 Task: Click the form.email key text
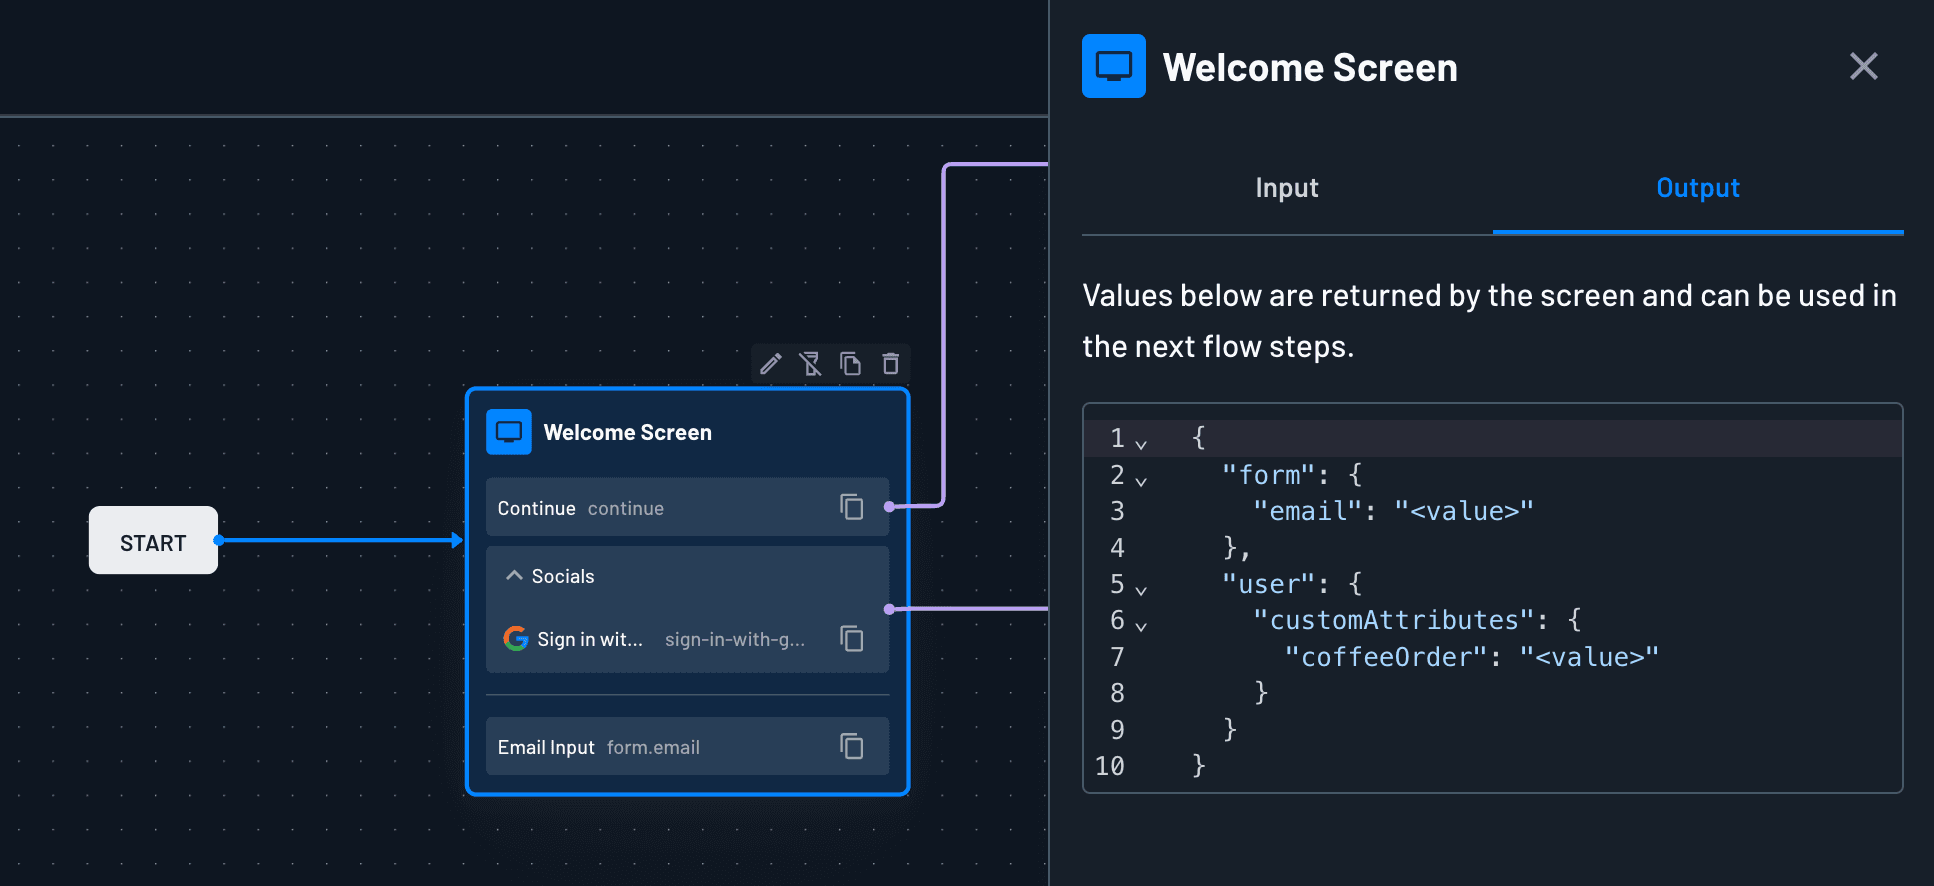[x=653, y=747]
